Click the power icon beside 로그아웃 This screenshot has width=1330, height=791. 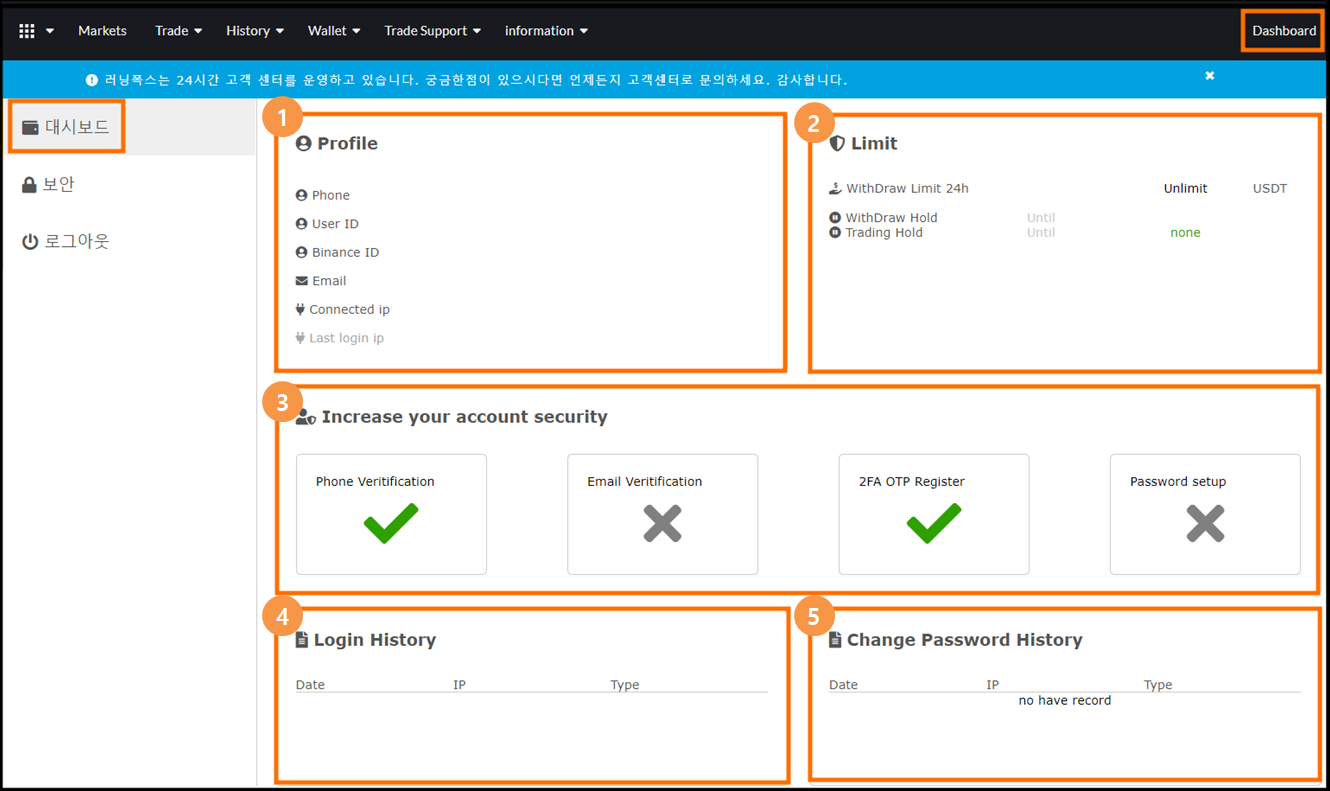click(30, 242)
